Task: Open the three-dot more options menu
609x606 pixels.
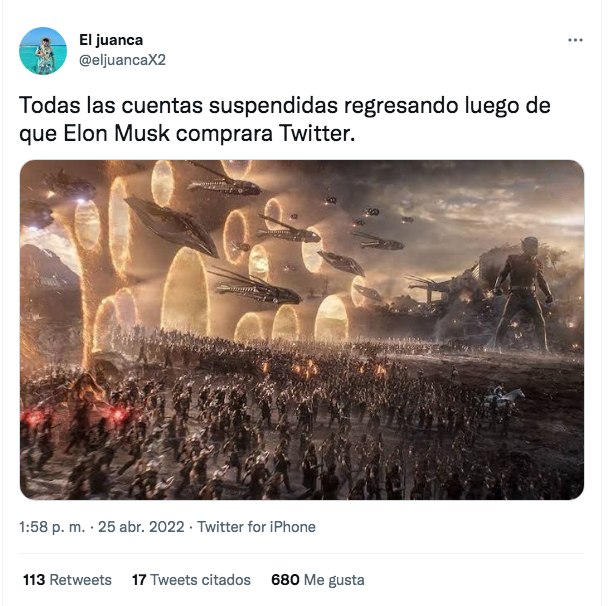Action: (x=575, y=40)
